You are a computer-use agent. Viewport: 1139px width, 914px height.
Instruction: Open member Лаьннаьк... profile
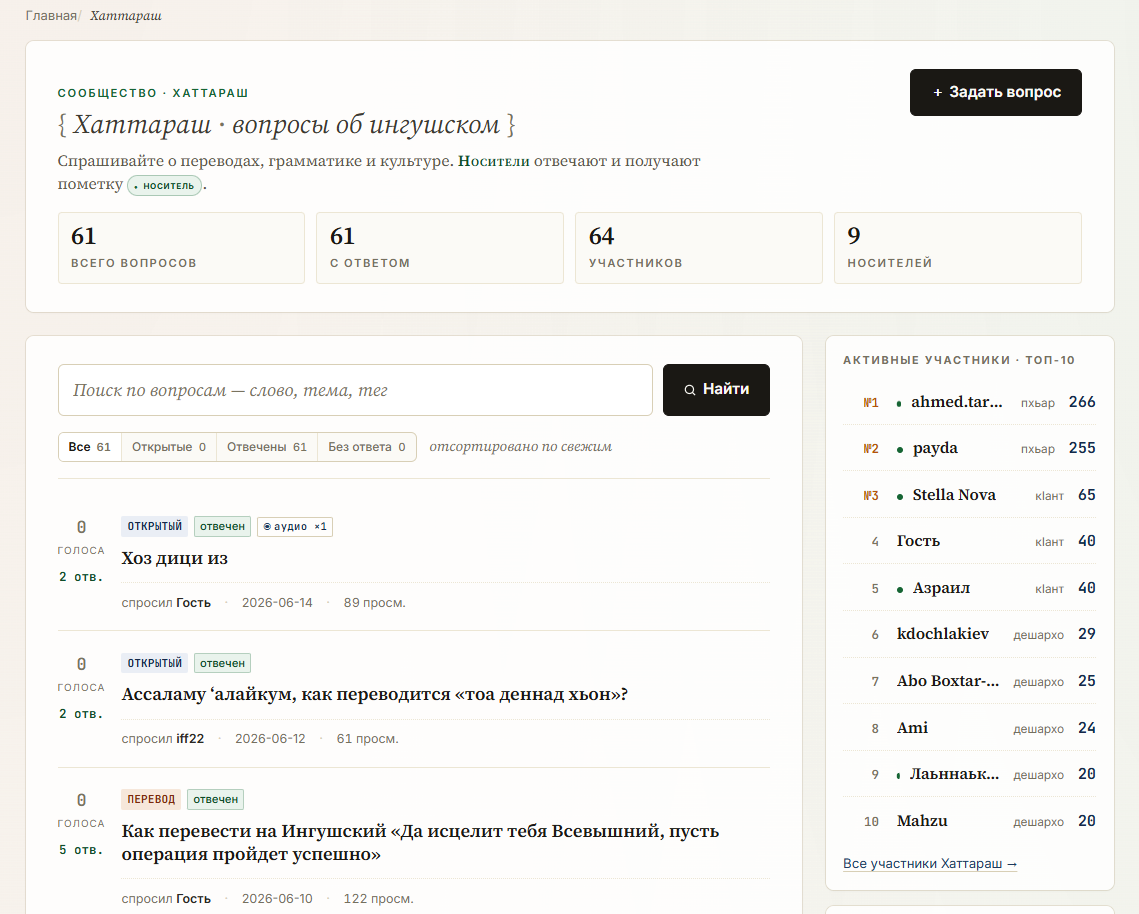coord(954,774)
